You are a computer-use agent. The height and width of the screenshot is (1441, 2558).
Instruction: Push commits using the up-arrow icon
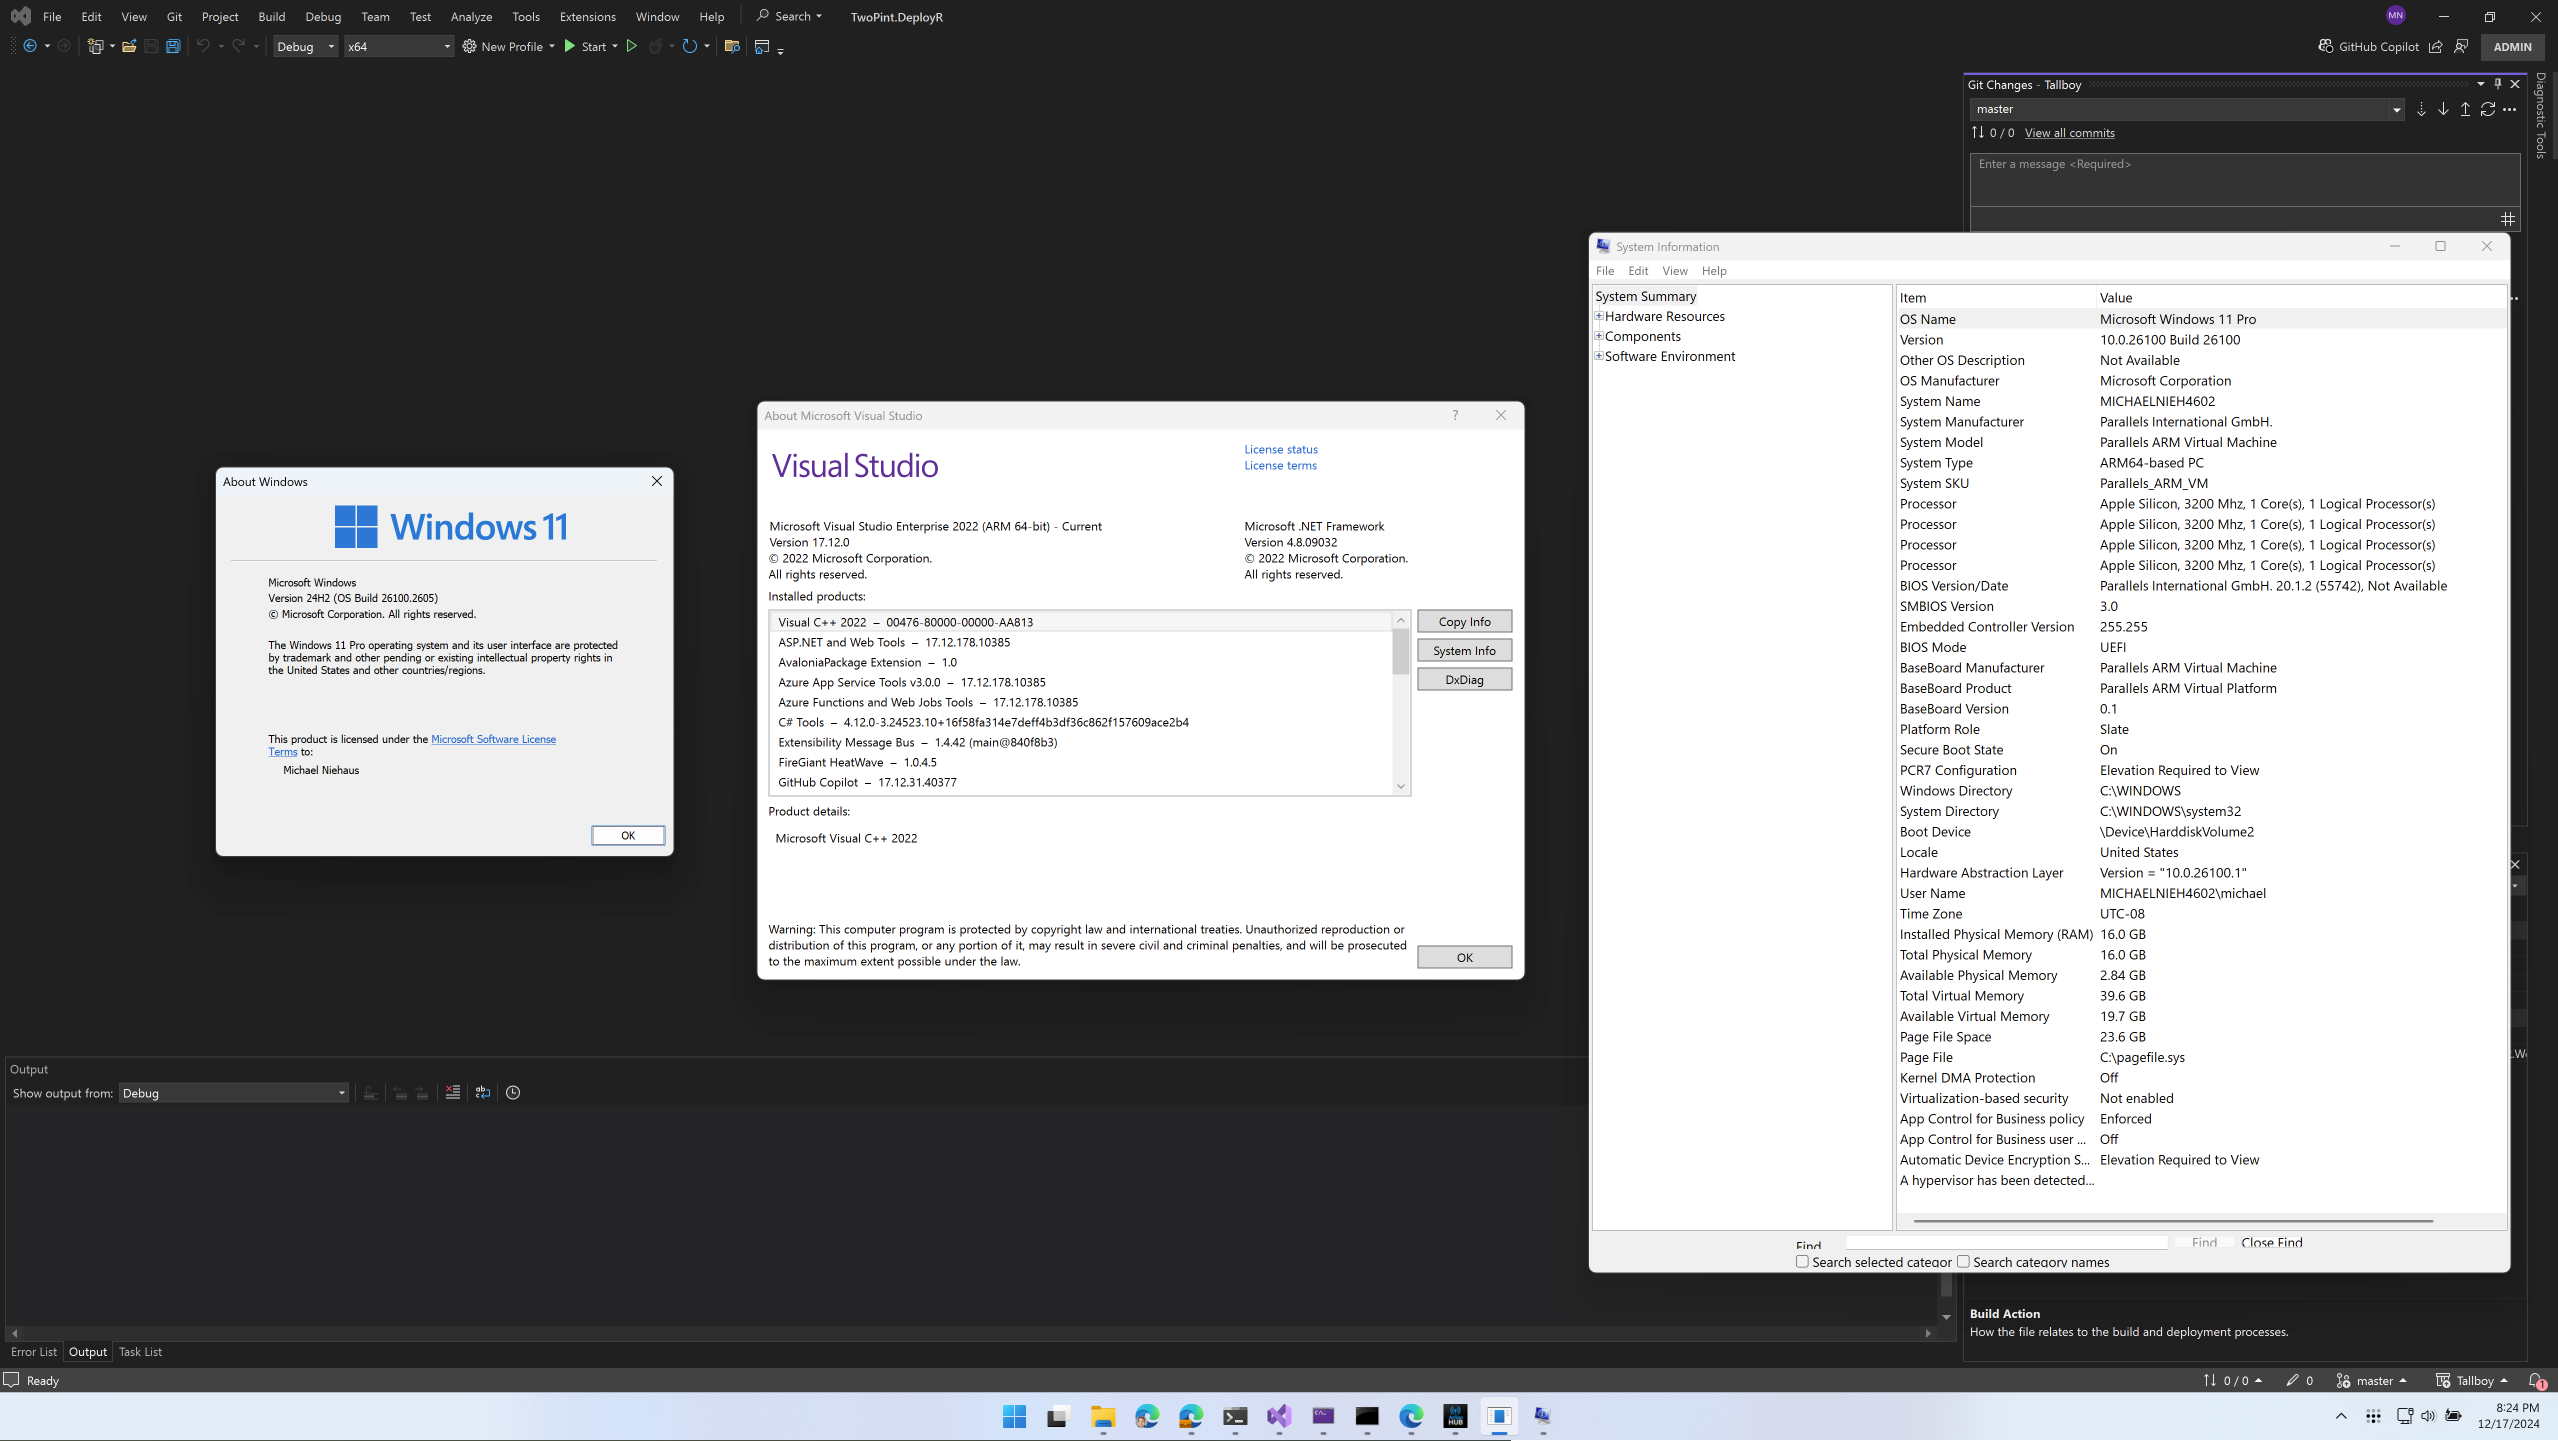click(x=2465, y=109)
